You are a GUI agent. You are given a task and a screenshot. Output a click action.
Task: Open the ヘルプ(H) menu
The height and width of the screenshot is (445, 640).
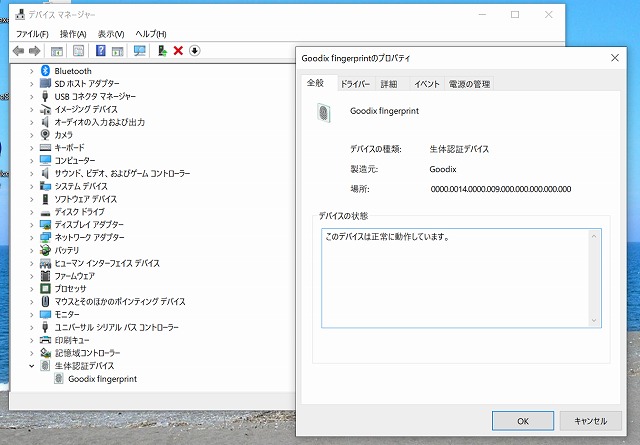click(151, 34)
